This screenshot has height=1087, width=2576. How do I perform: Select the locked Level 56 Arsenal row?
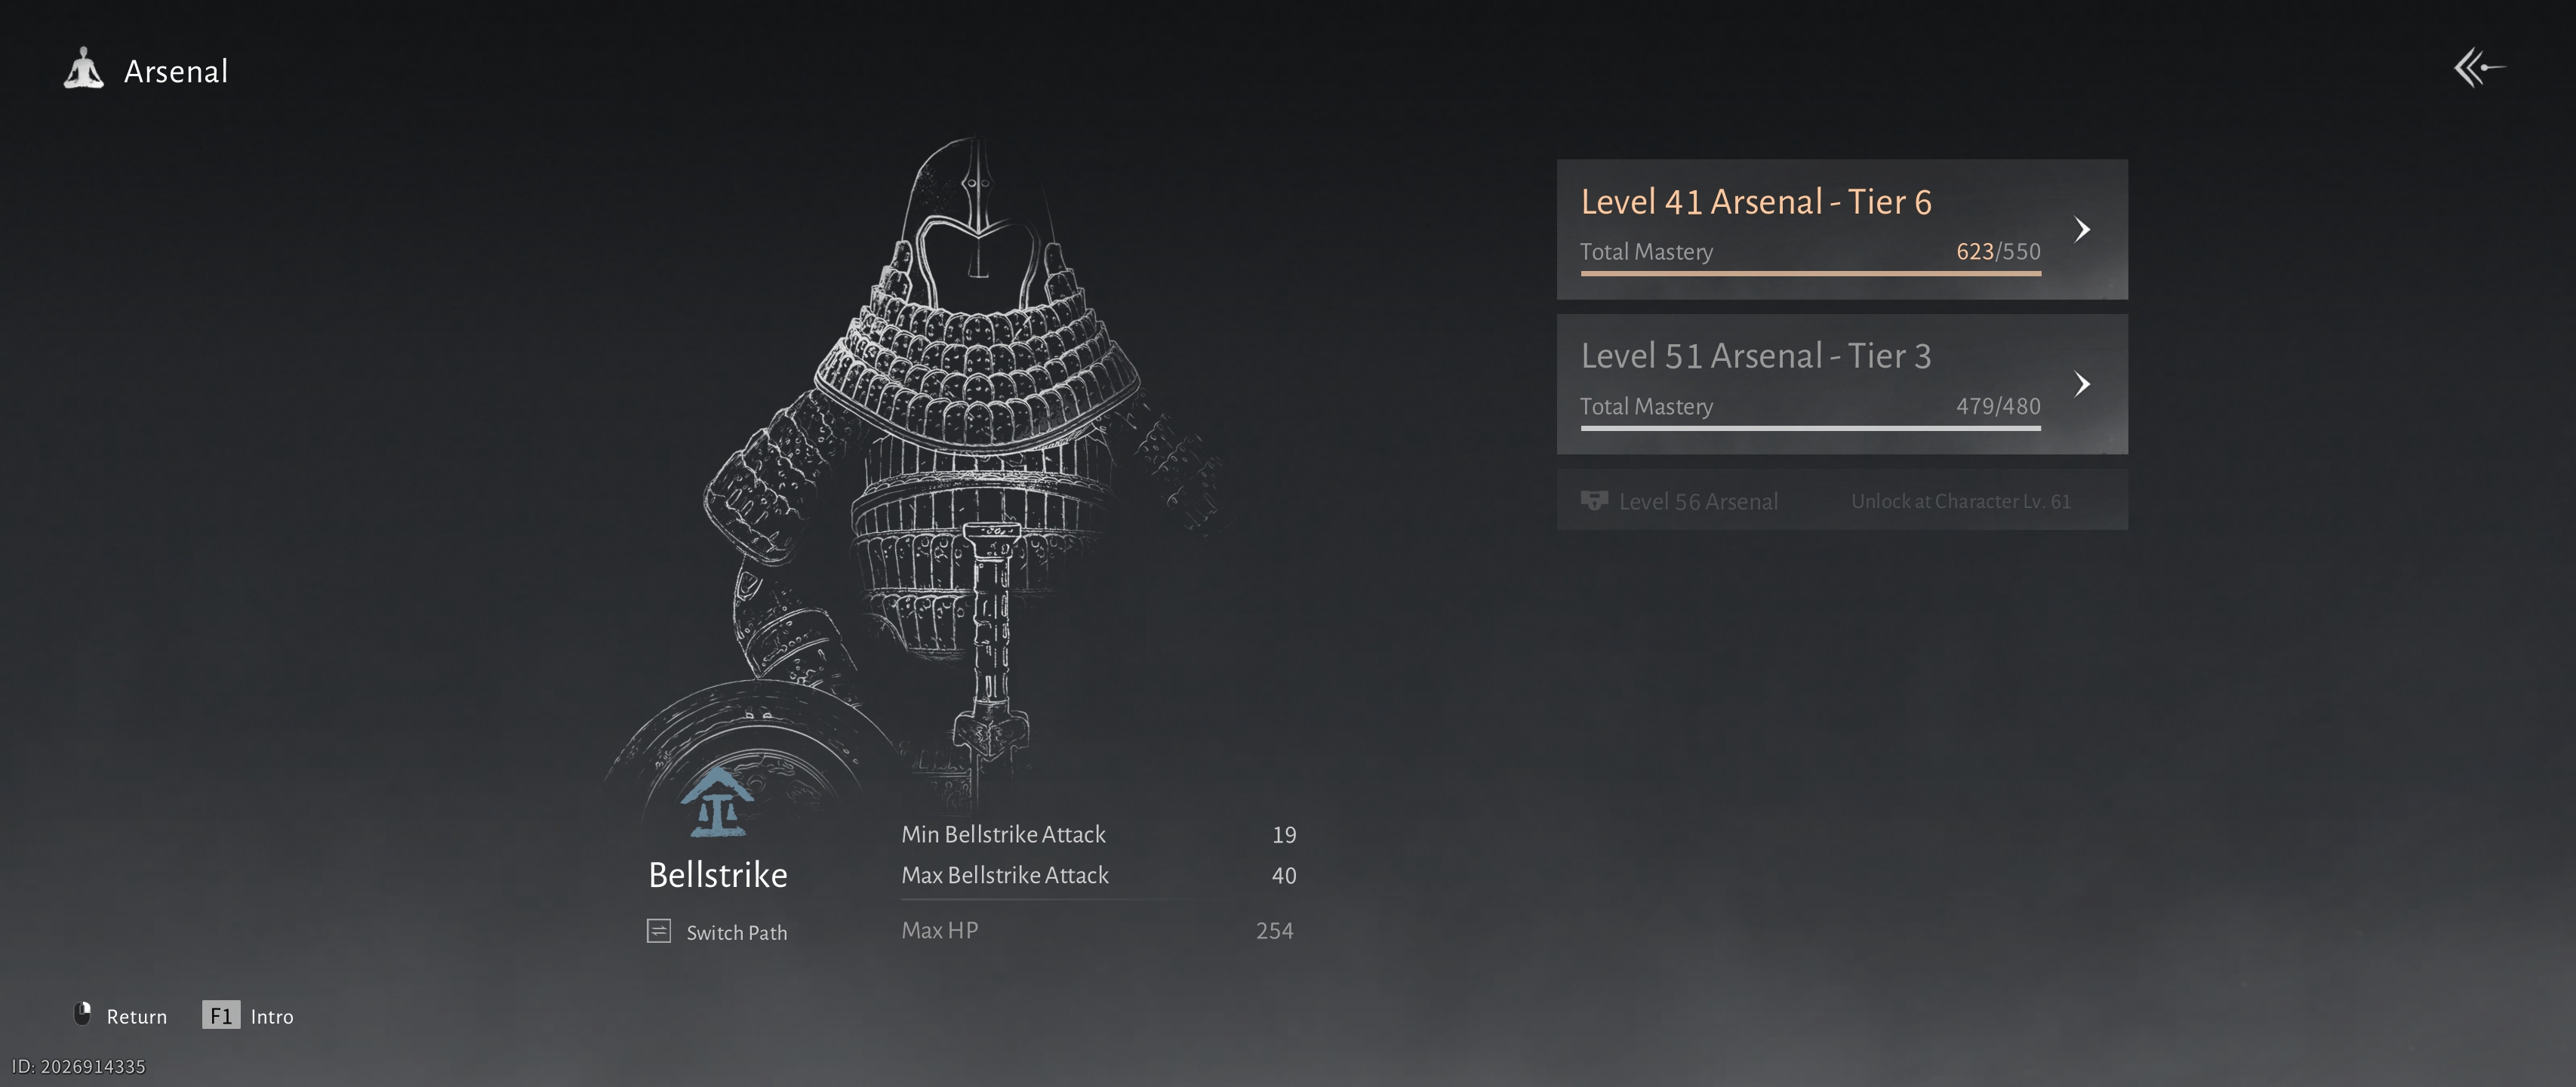coord(1842,500)
